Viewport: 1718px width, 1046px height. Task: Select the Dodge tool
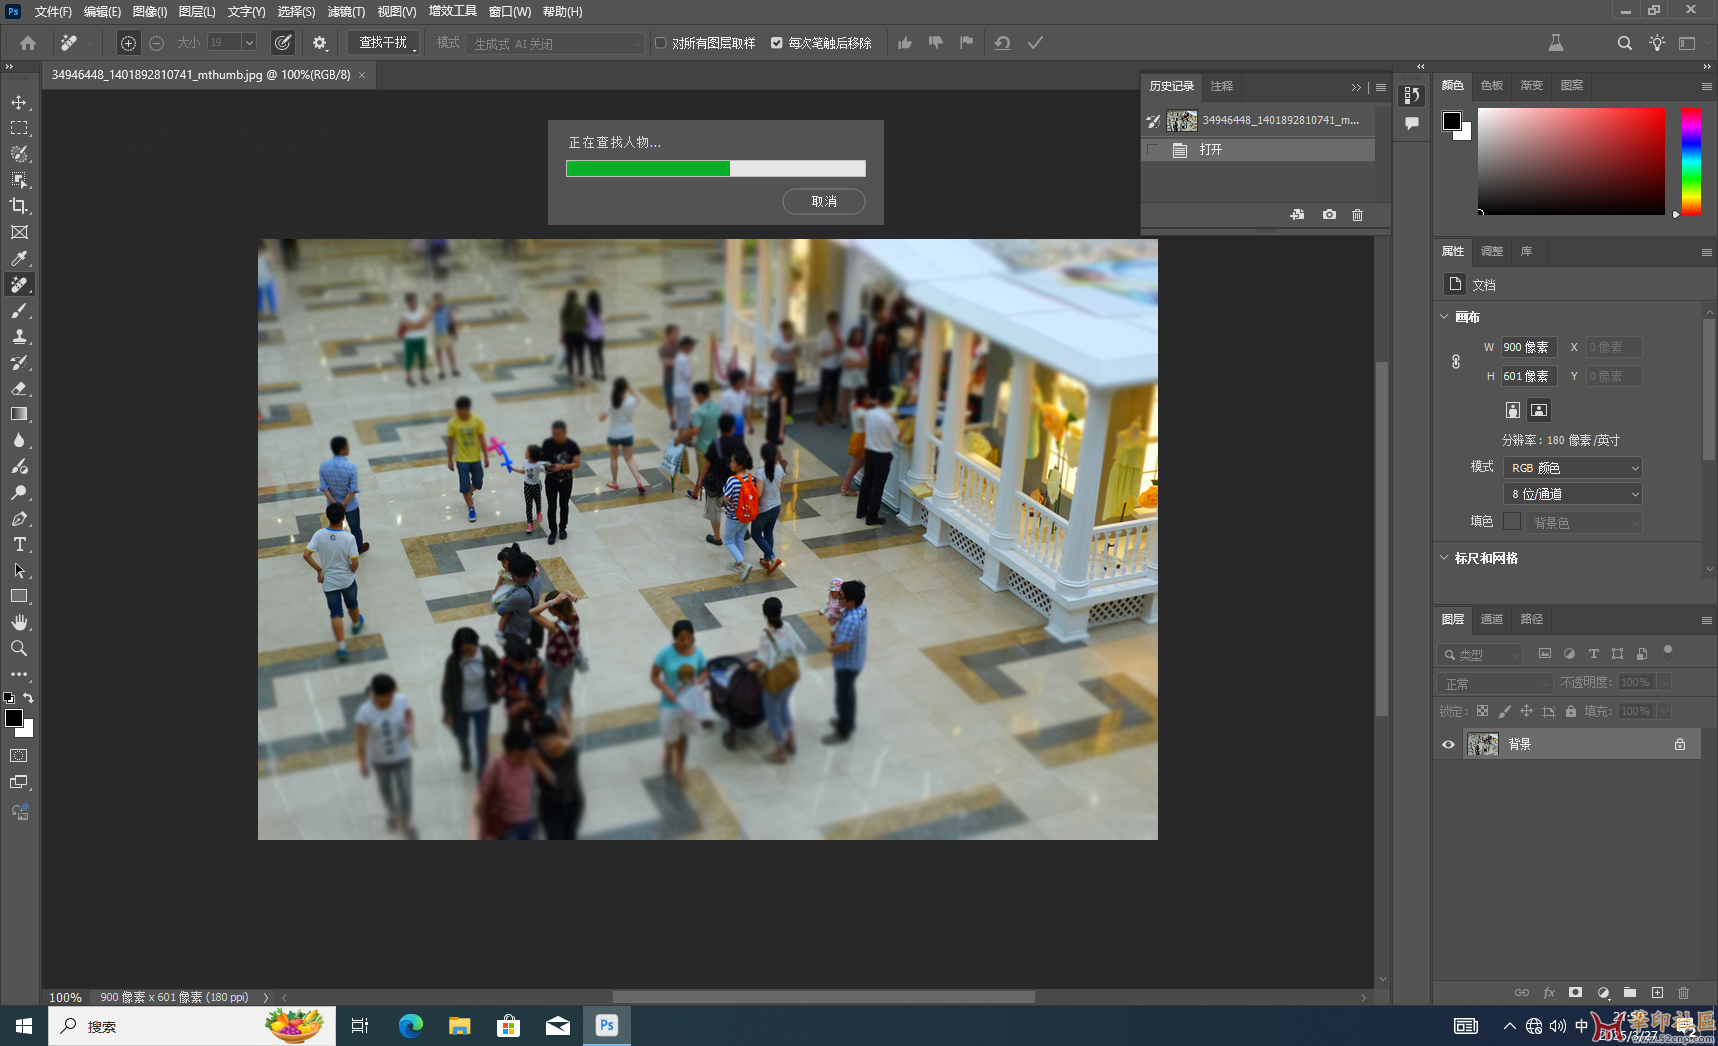tap(19, 492)
